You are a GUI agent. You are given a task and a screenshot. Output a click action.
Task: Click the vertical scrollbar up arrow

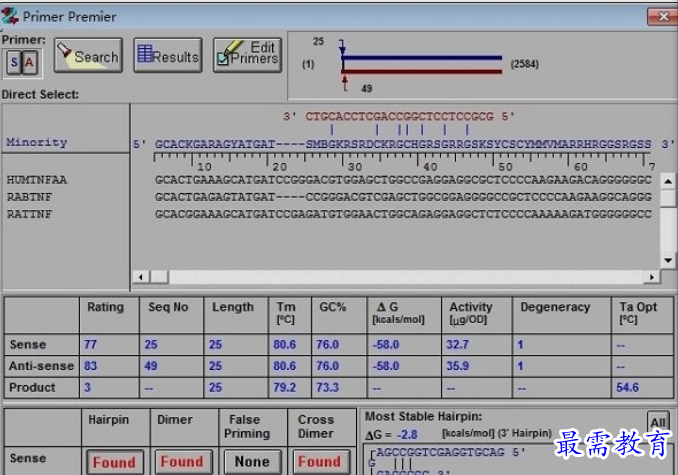tap(668, 181)
